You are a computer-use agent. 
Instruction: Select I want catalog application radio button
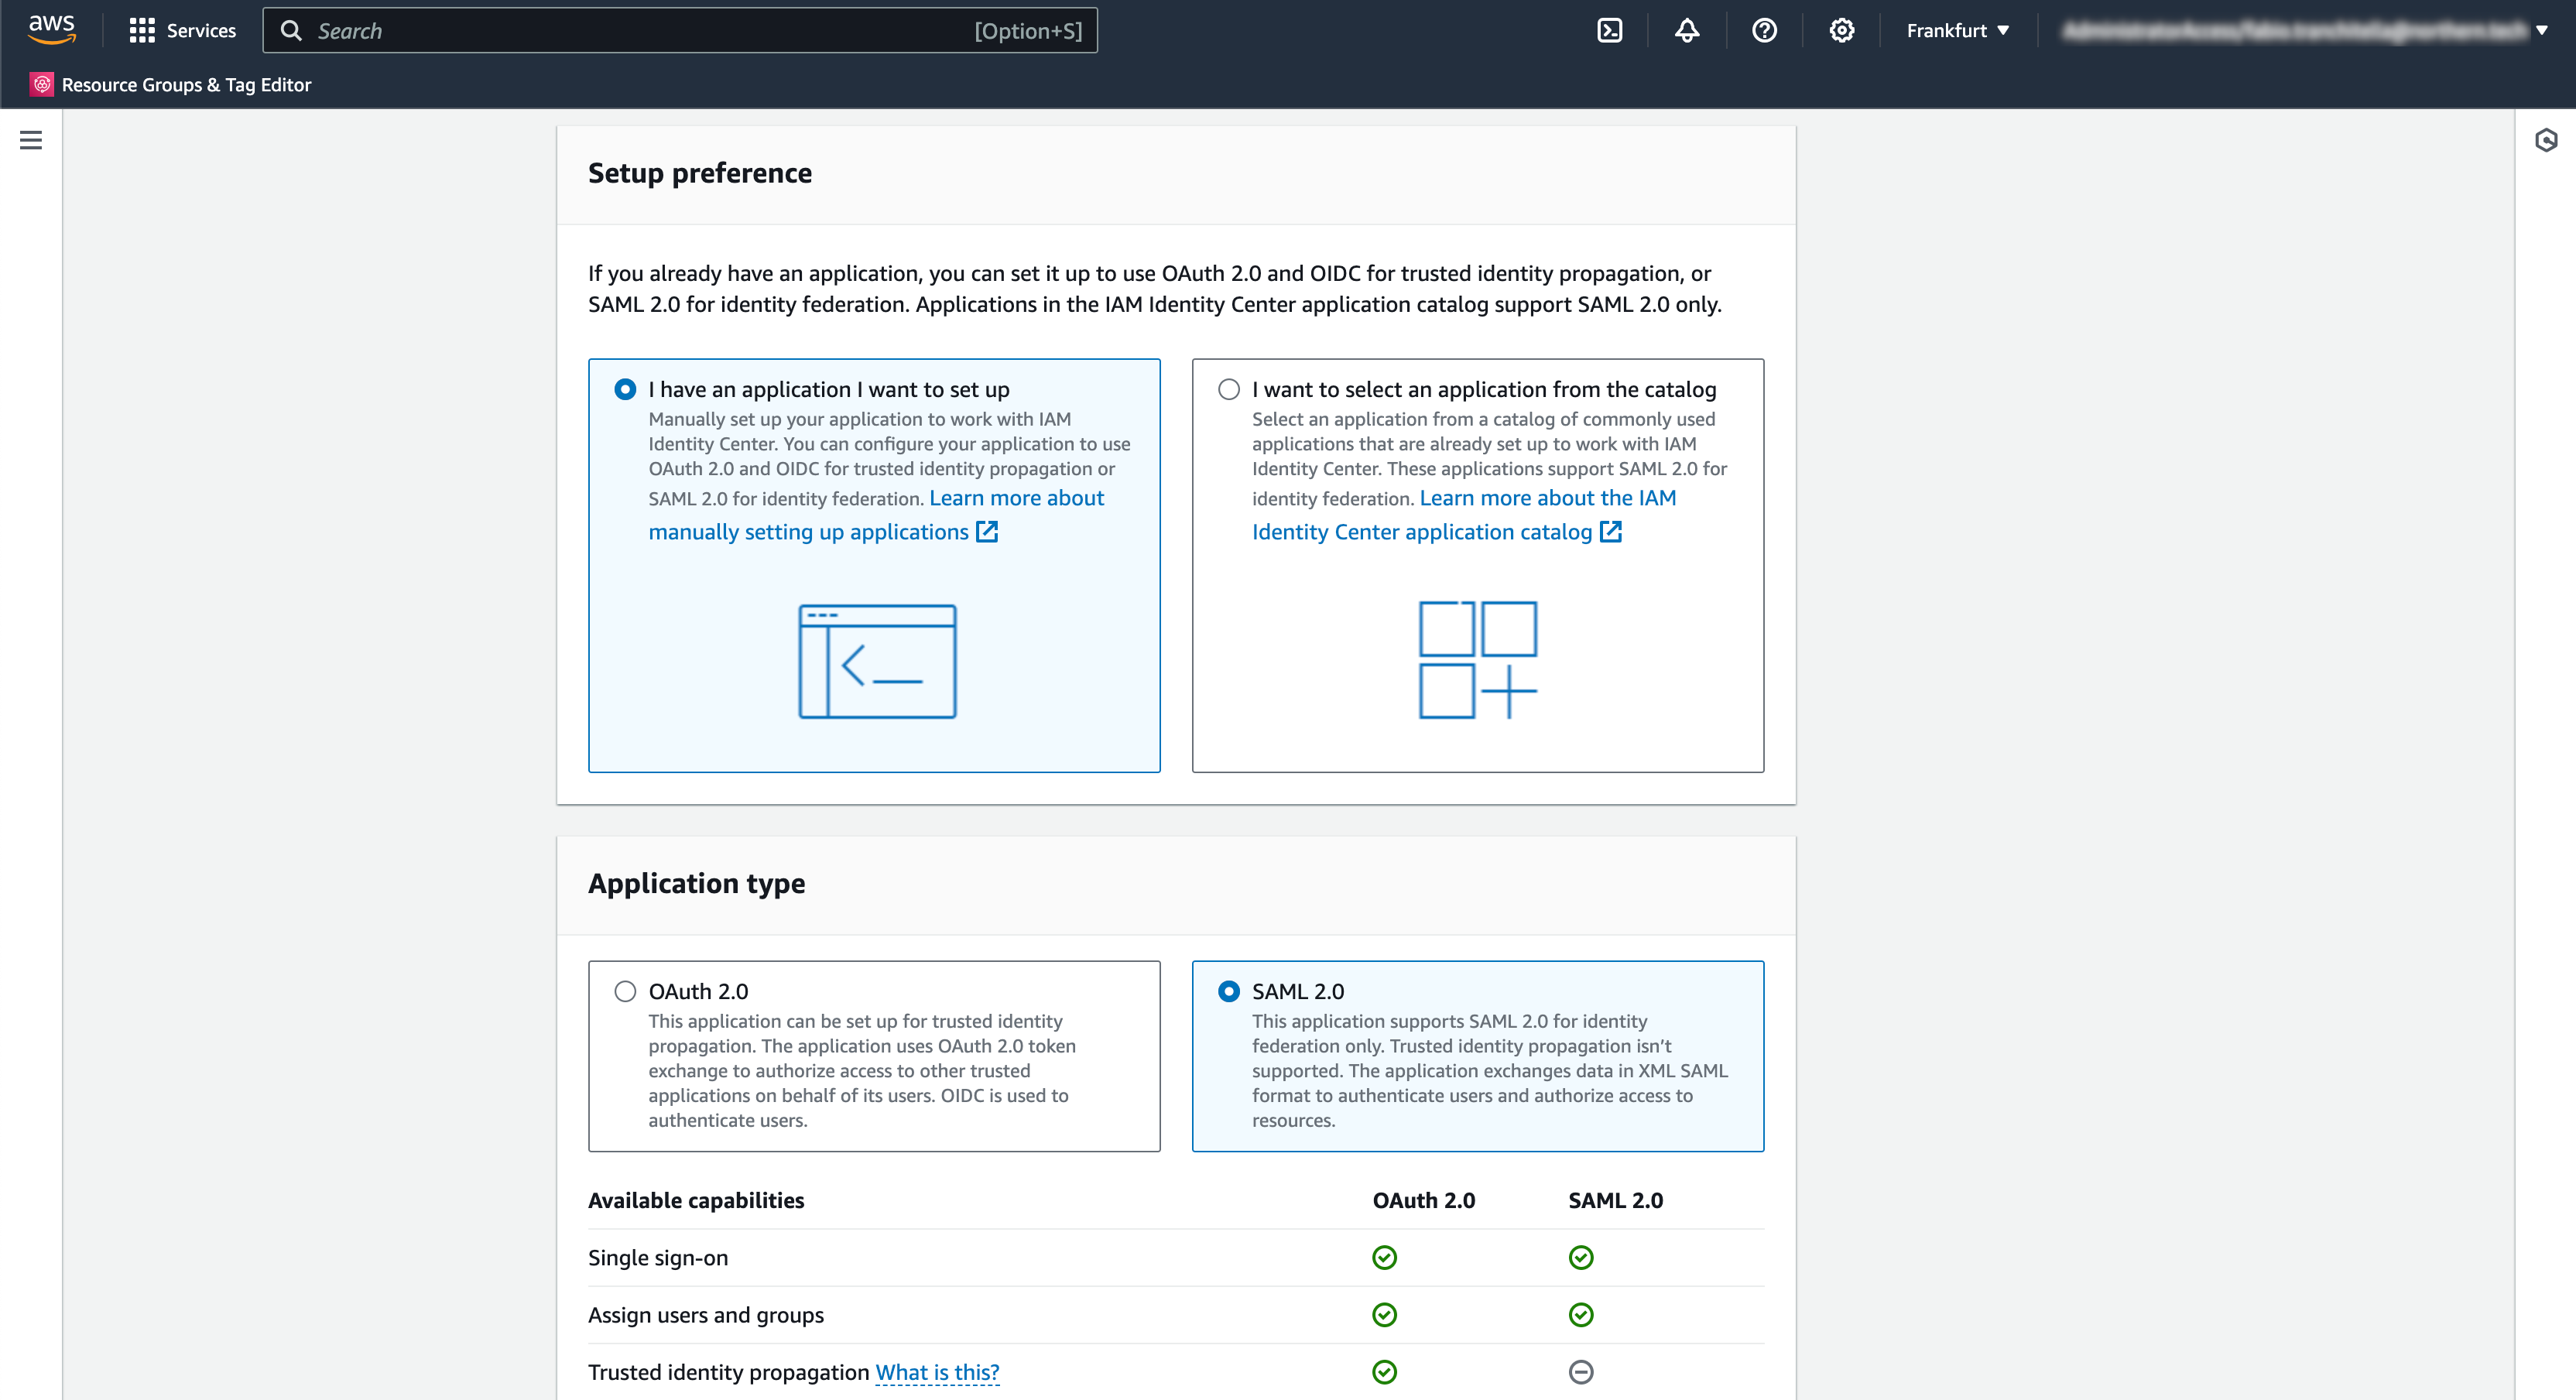tap(1229, 386)
